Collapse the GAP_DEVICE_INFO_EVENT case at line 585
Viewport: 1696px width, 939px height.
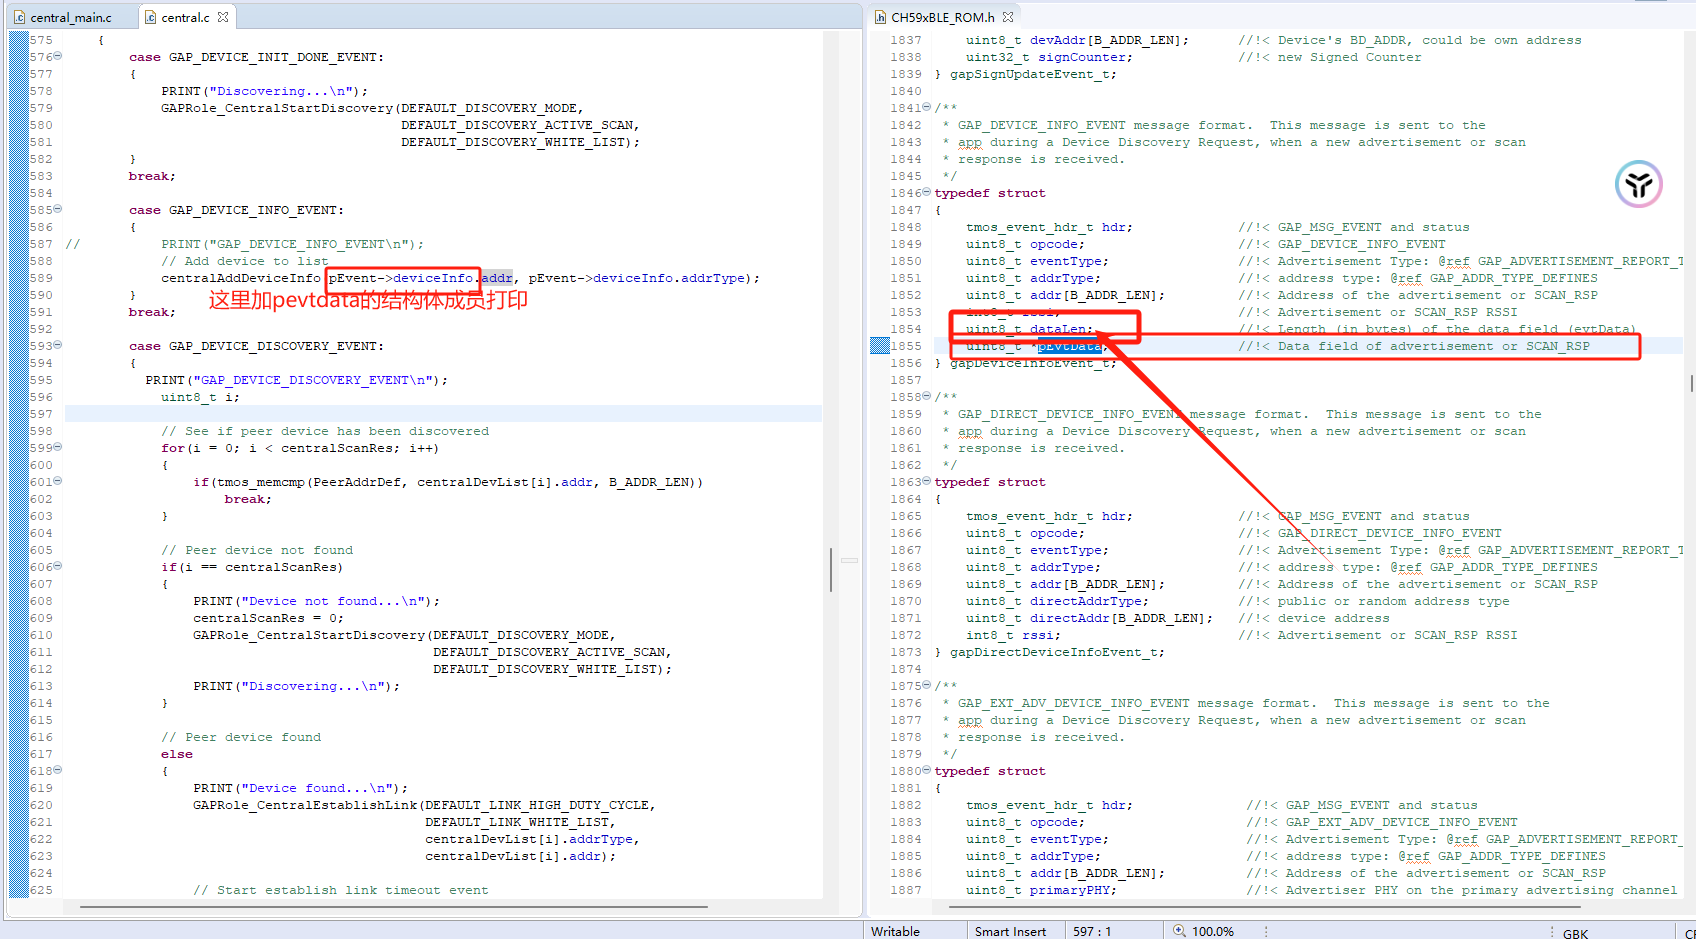(x=58, y=209)
